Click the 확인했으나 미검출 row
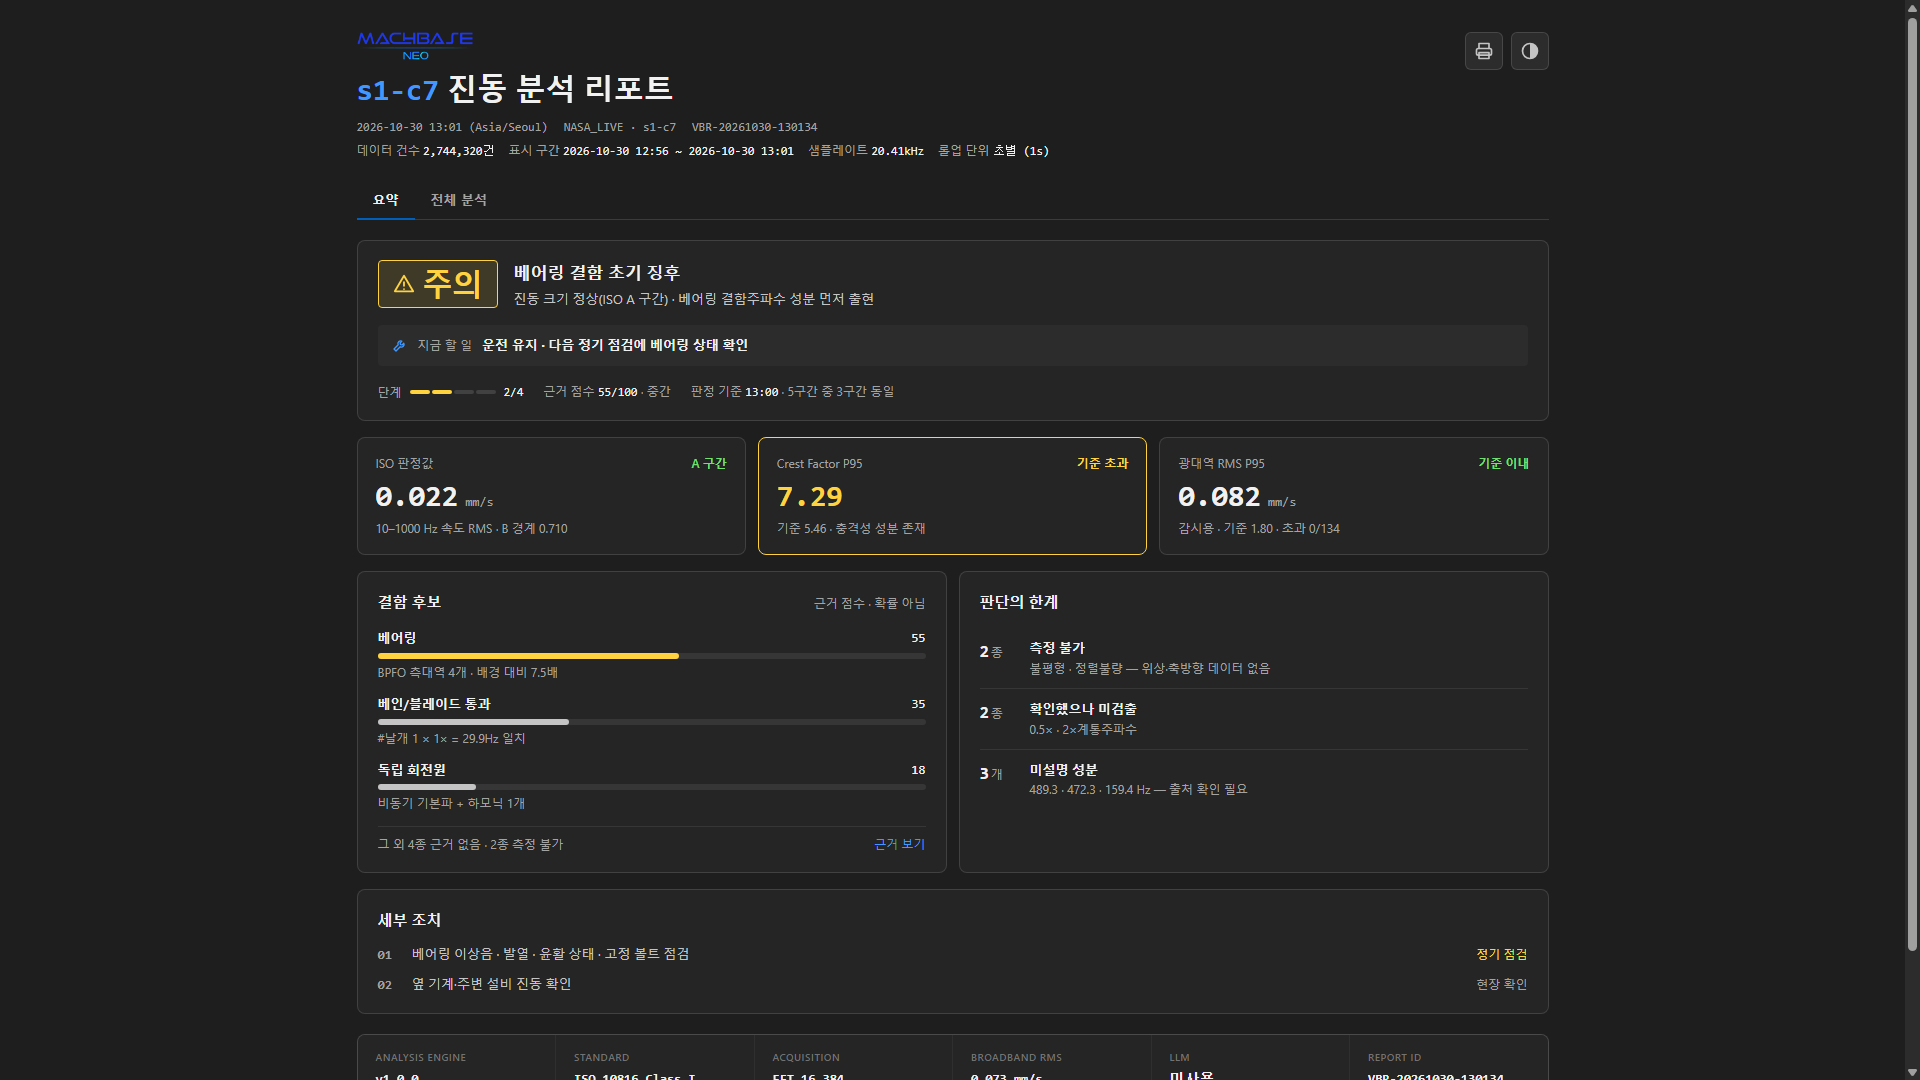The width and height of the screenshot is (1920, 1080). click(1253, 719)
